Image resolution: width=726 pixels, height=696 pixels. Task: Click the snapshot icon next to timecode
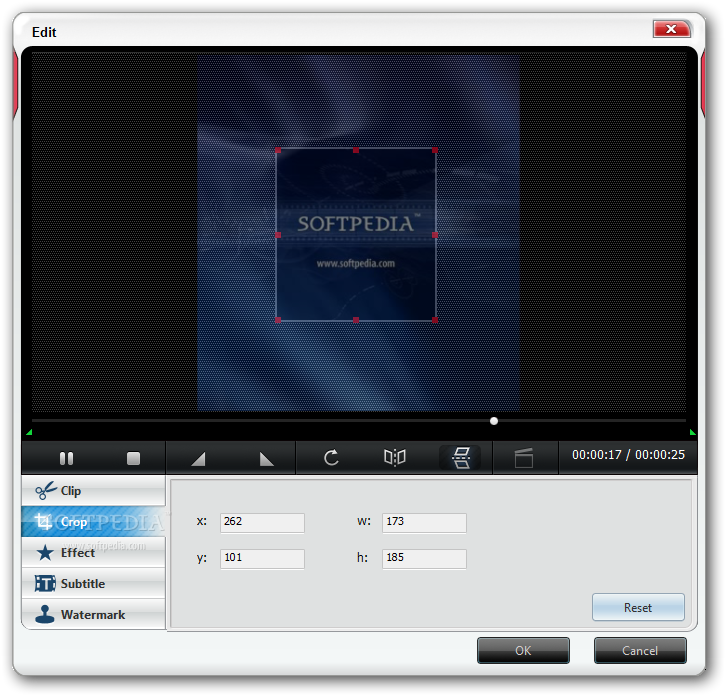point(524,458)
